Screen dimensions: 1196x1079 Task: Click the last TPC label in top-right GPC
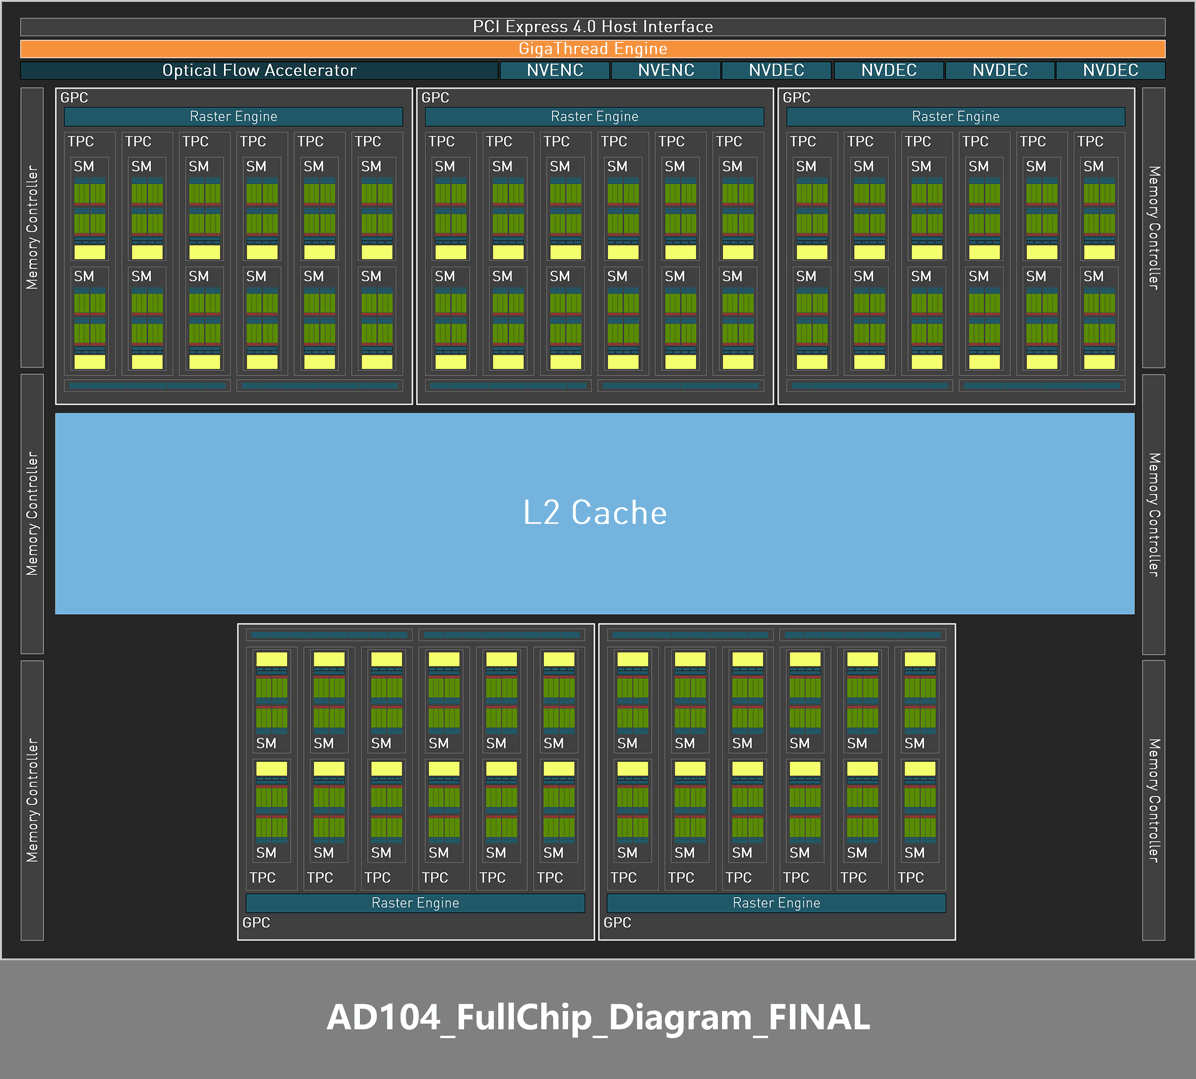click(x=1091, y=142)
